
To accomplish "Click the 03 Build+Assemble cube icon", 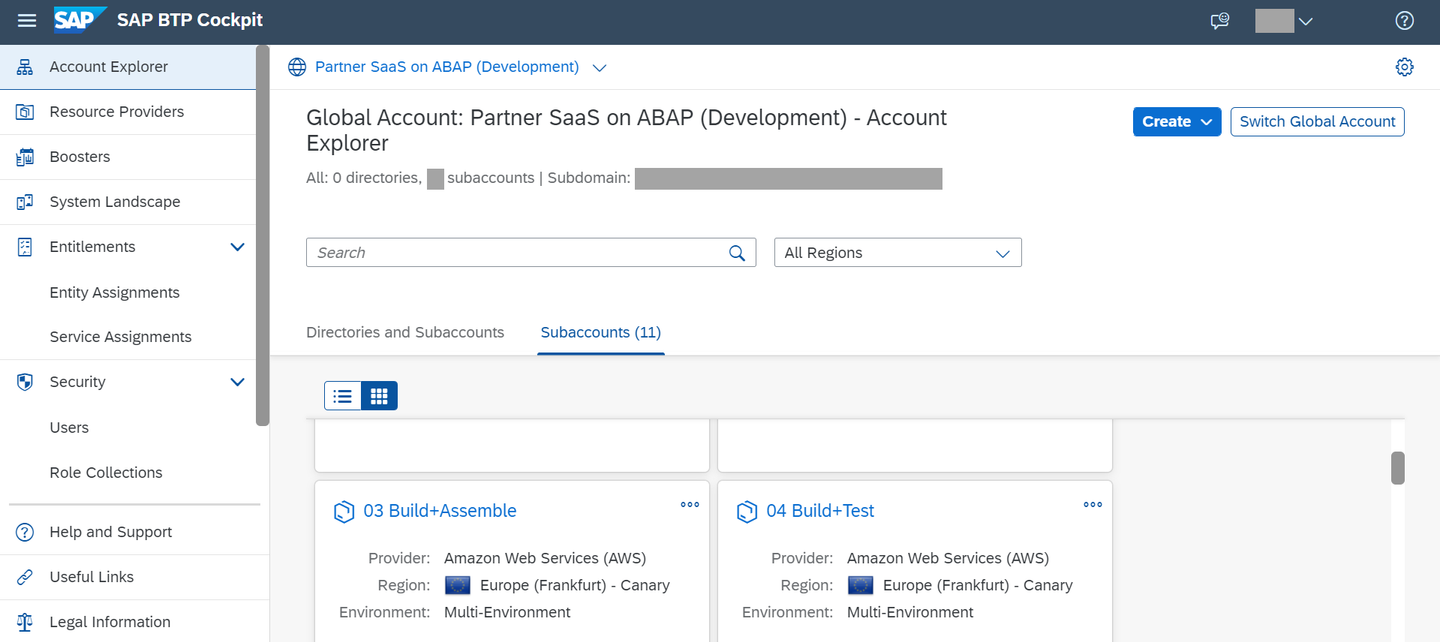I will [x=343, y=512].
